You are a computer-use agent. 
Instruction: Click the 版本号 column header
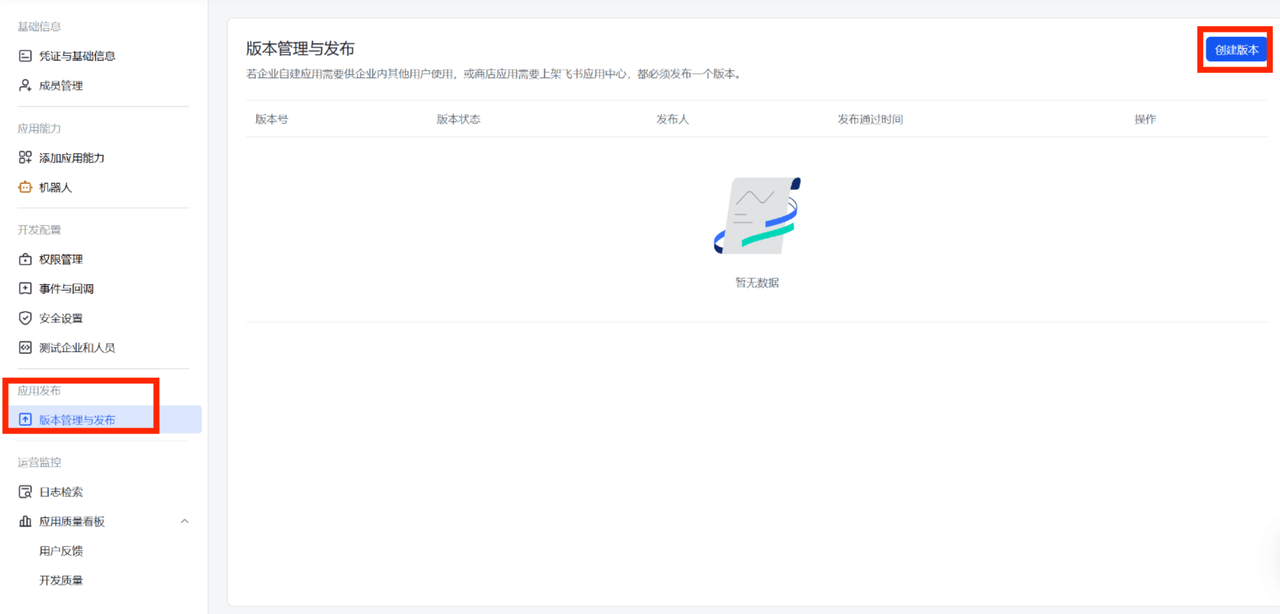pos(272,119)
